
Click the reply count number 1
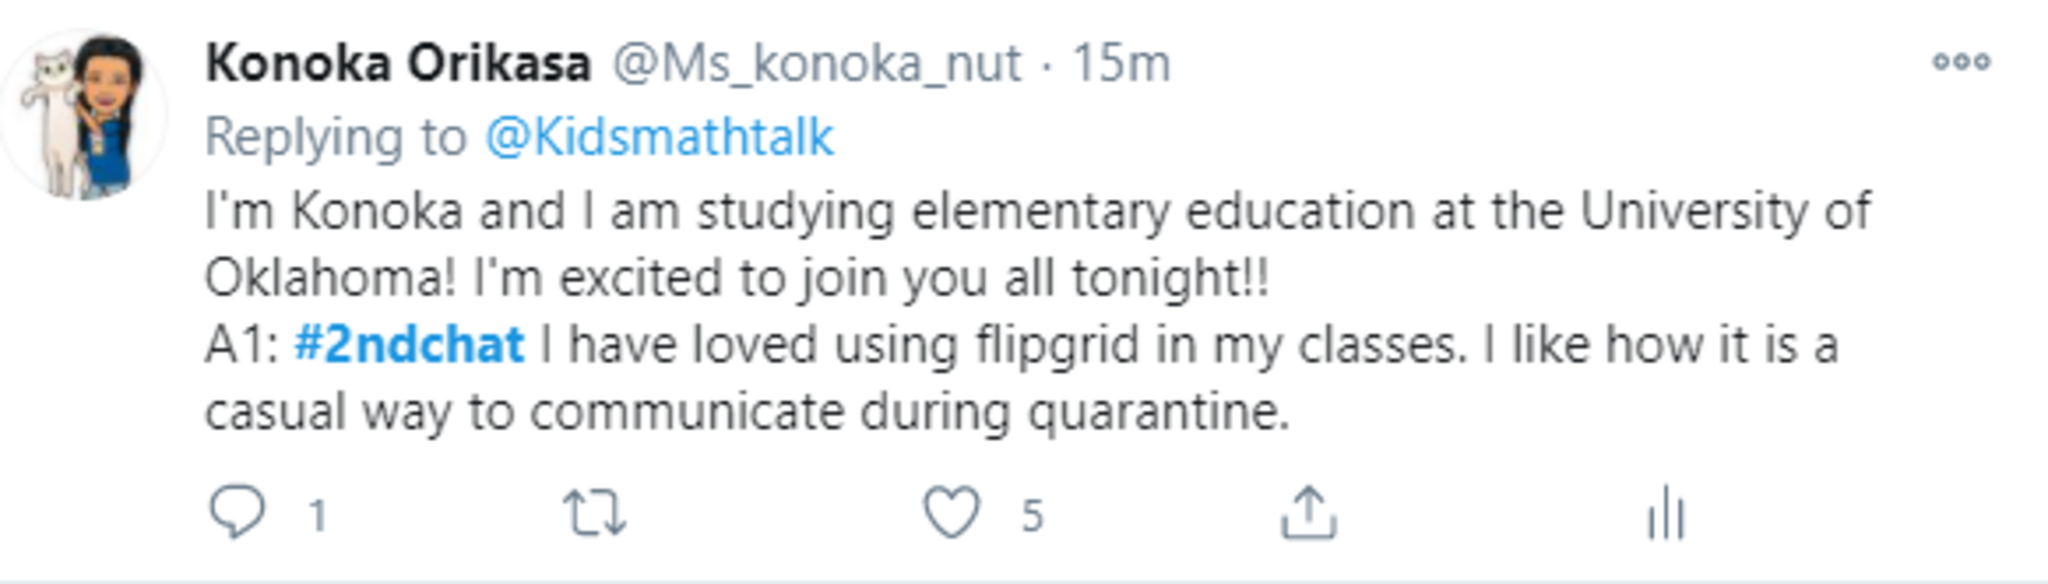tap(317, 516)
